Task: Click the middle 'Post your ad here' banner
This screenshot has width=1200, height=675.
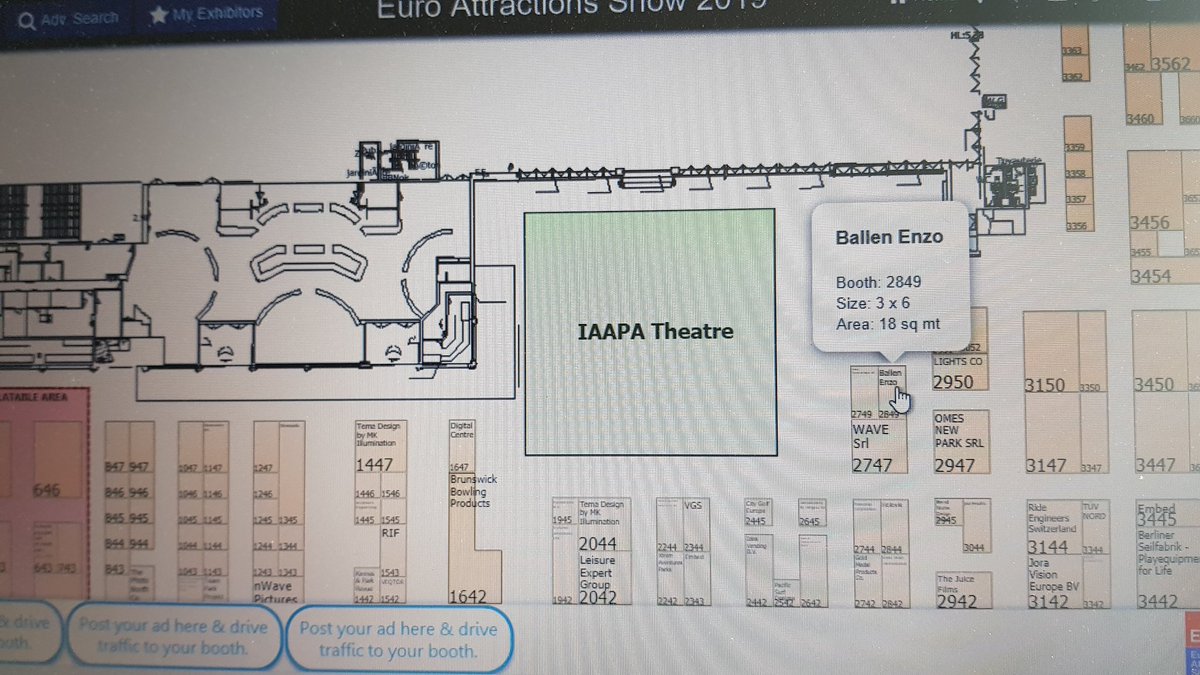Action: (x=174, y=638)
